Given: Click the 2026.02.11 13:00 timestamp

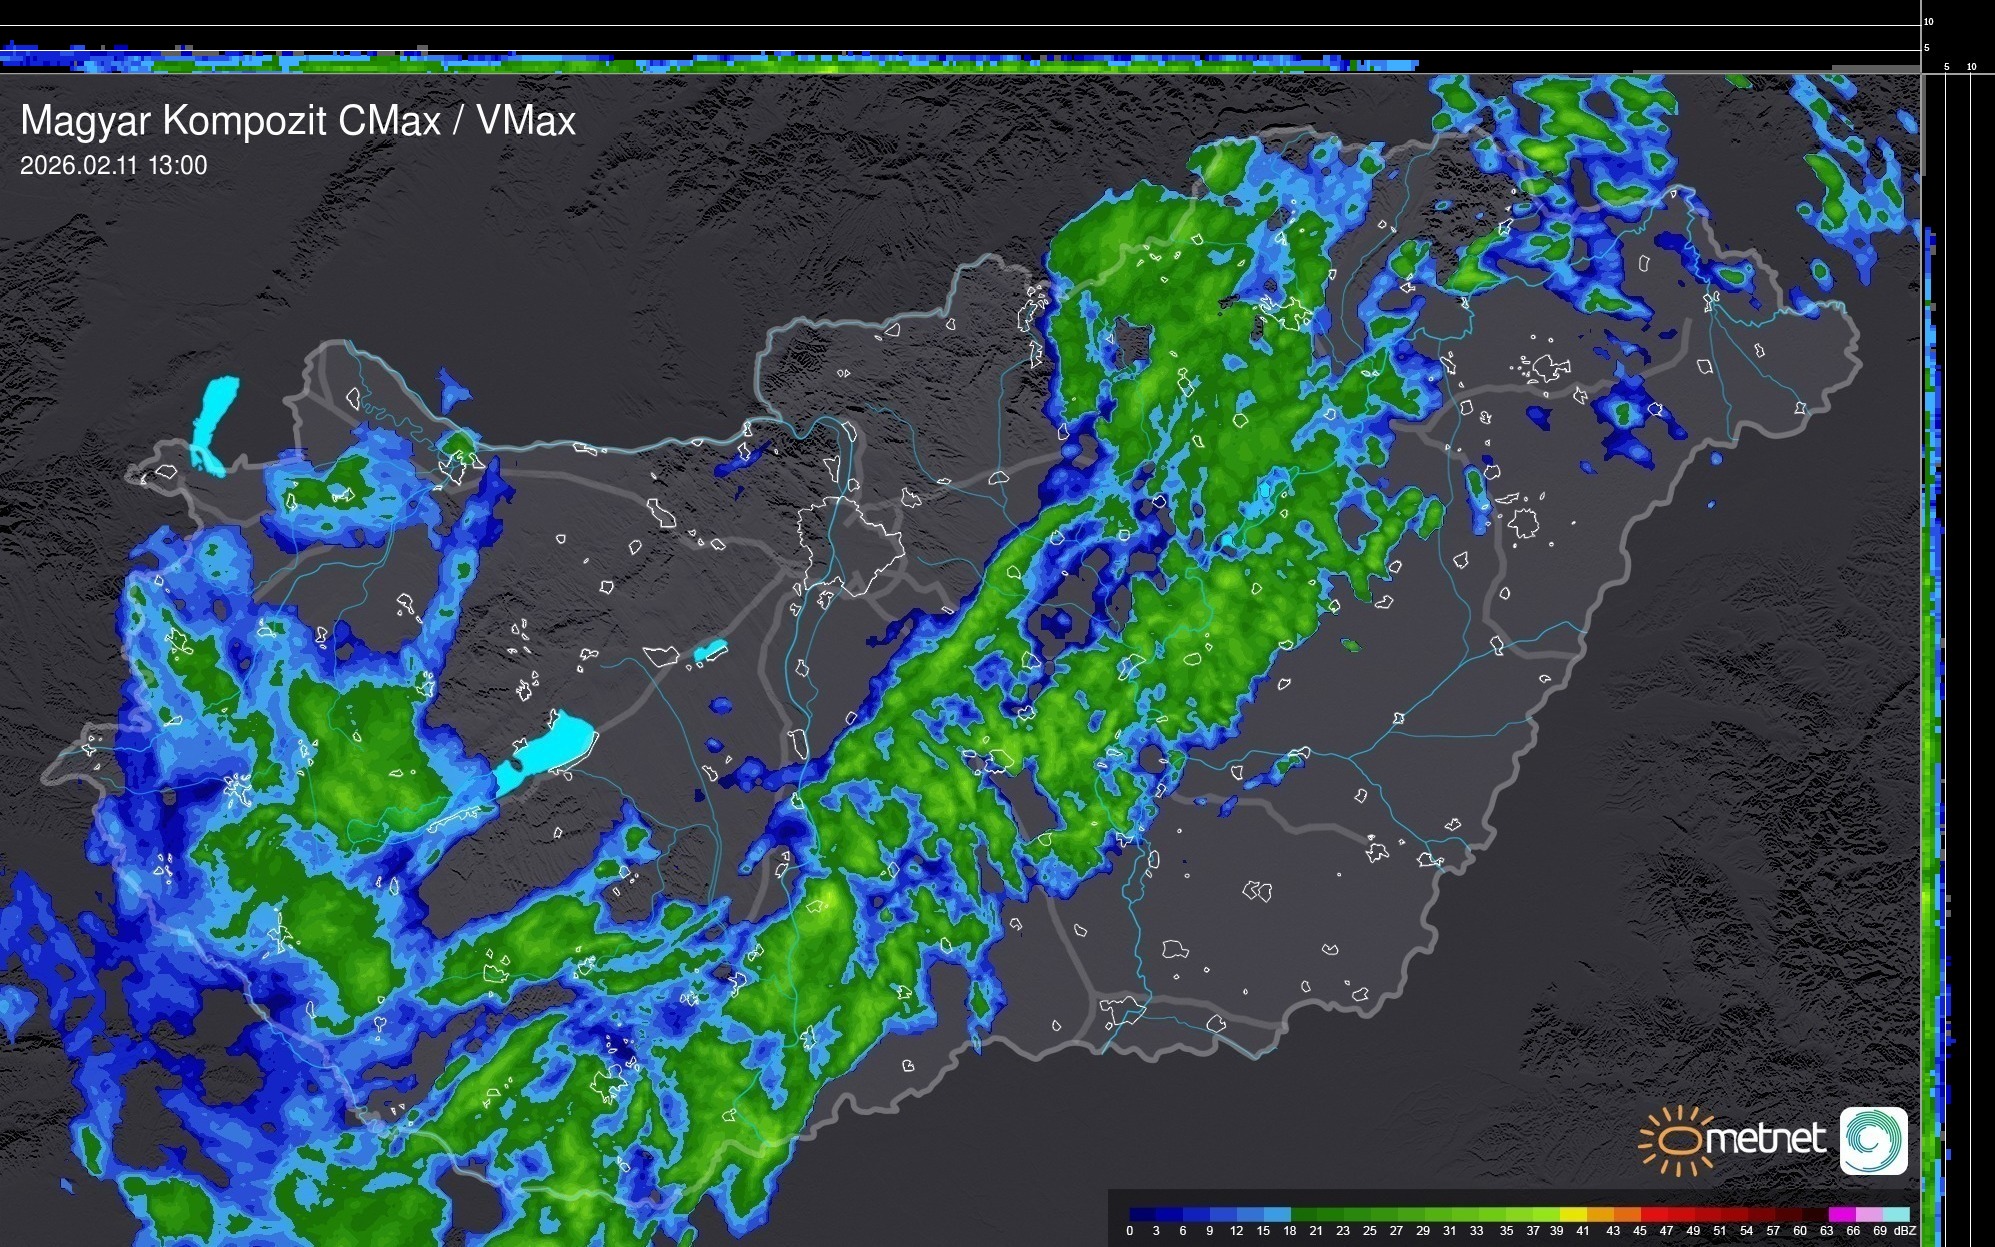Looking at the screenshot, I should click(x=114, y=166).
